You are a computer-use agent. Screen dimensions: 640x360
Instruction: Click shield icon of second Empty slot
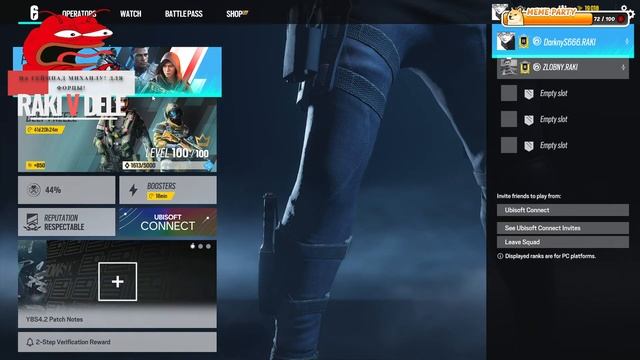pos(529,120)
